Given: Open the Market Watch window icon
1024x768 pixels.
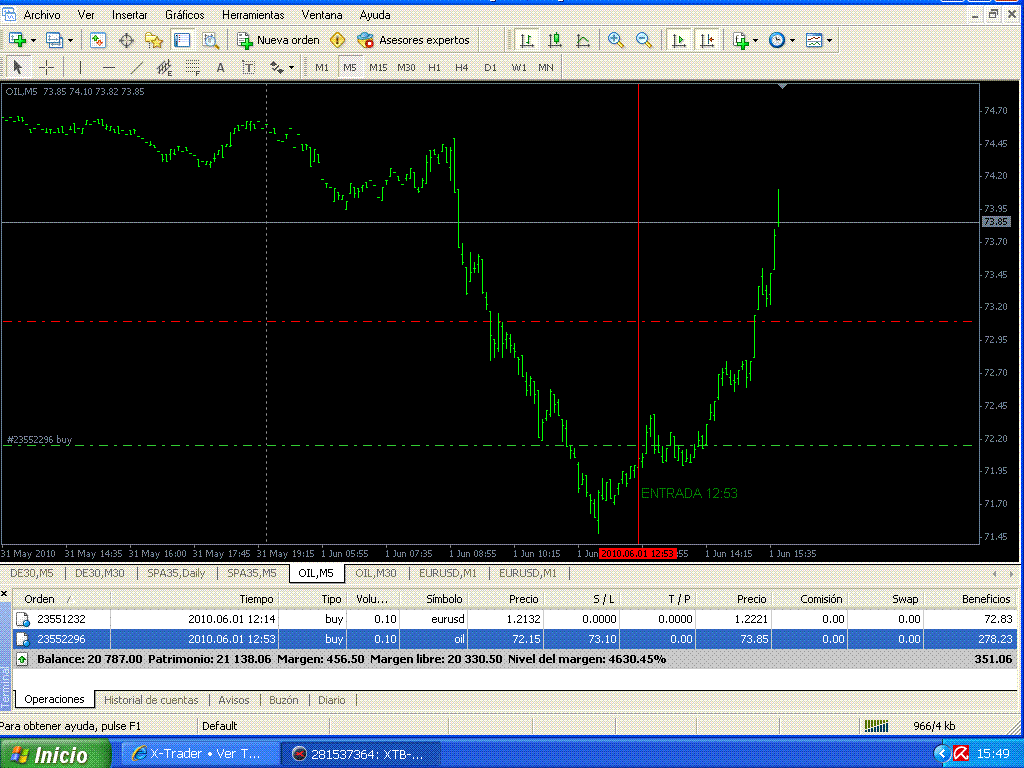Looking at the screenshot, I should [x=98, y=40].
